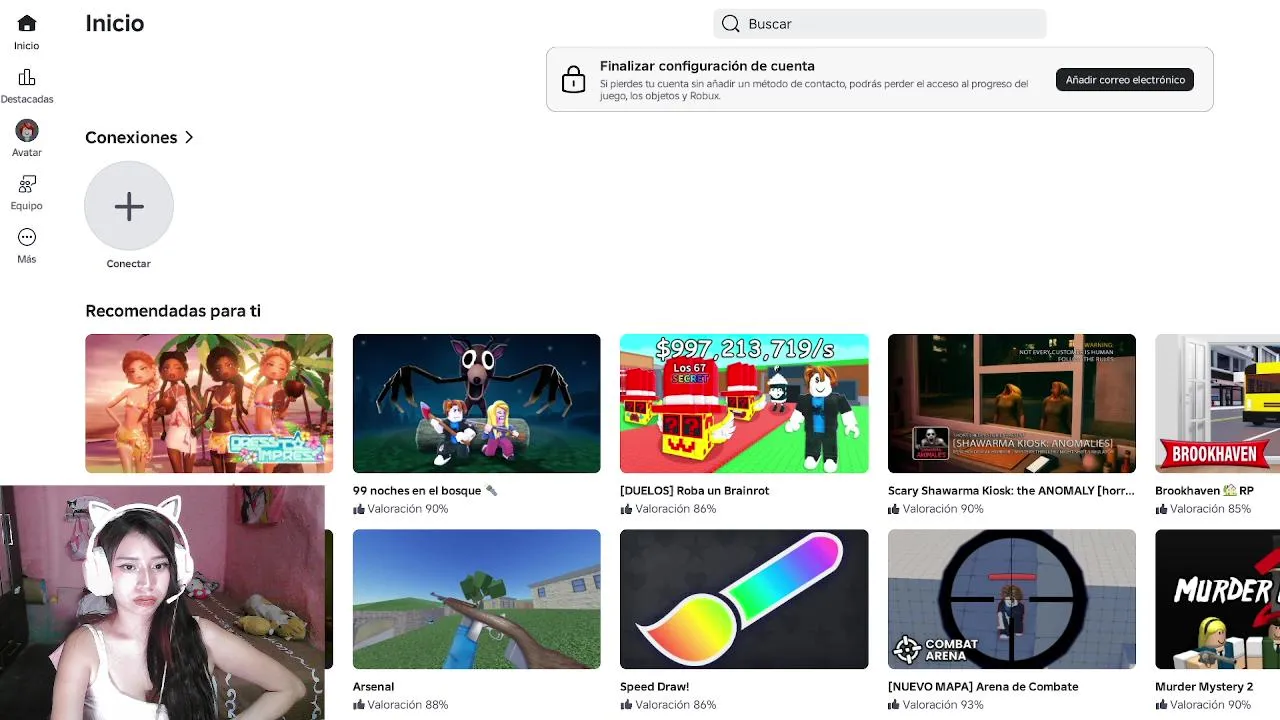Click '[NUEVO MAPA] Arena de Combate' title
The width and height of the screenshot is (1280, 720).
pos(983,687)
